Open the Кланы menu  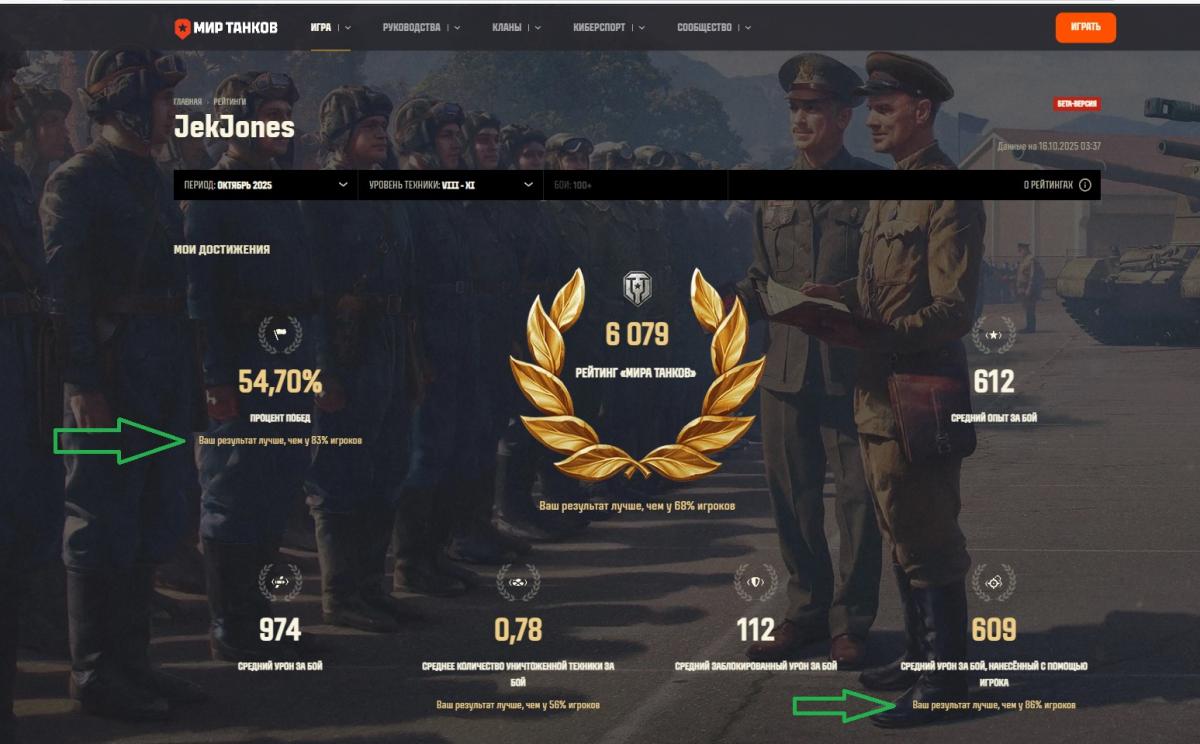click(517, 27)
